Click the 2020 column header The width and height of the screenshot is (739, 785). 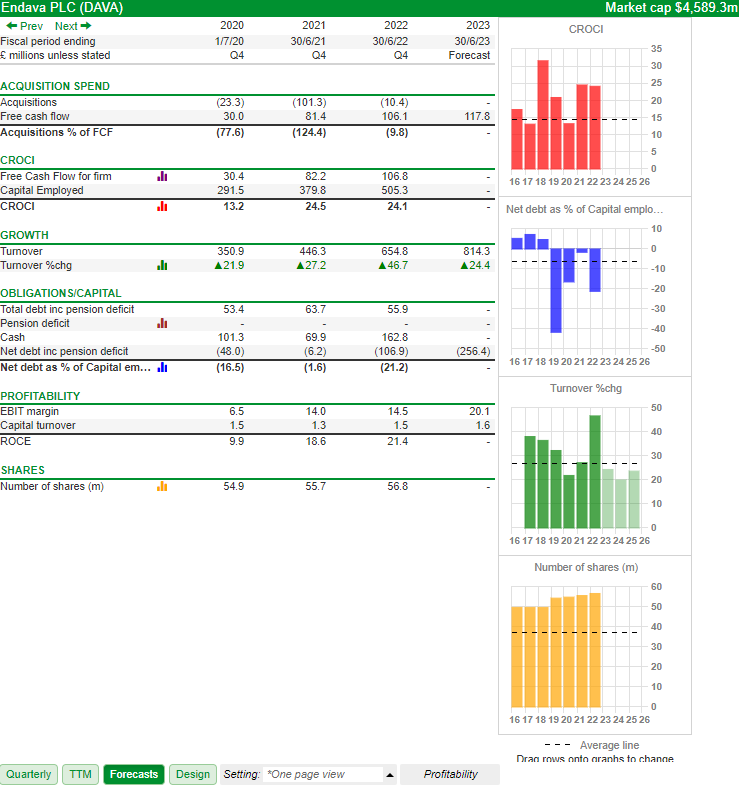[x=232, y=26]
